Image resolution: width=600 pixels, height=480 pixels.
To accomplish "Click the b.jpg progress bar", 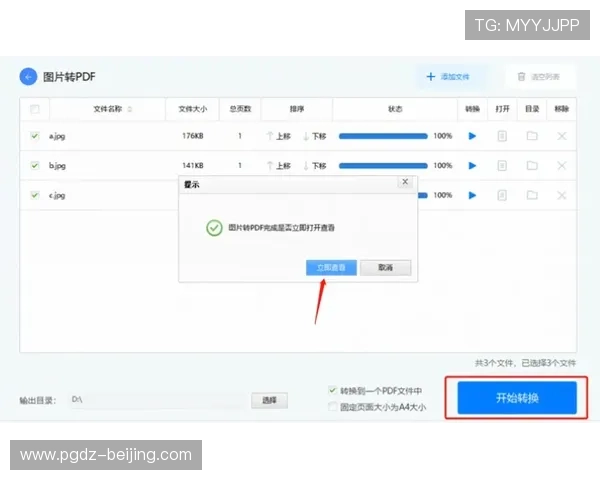I will [383, 165].
